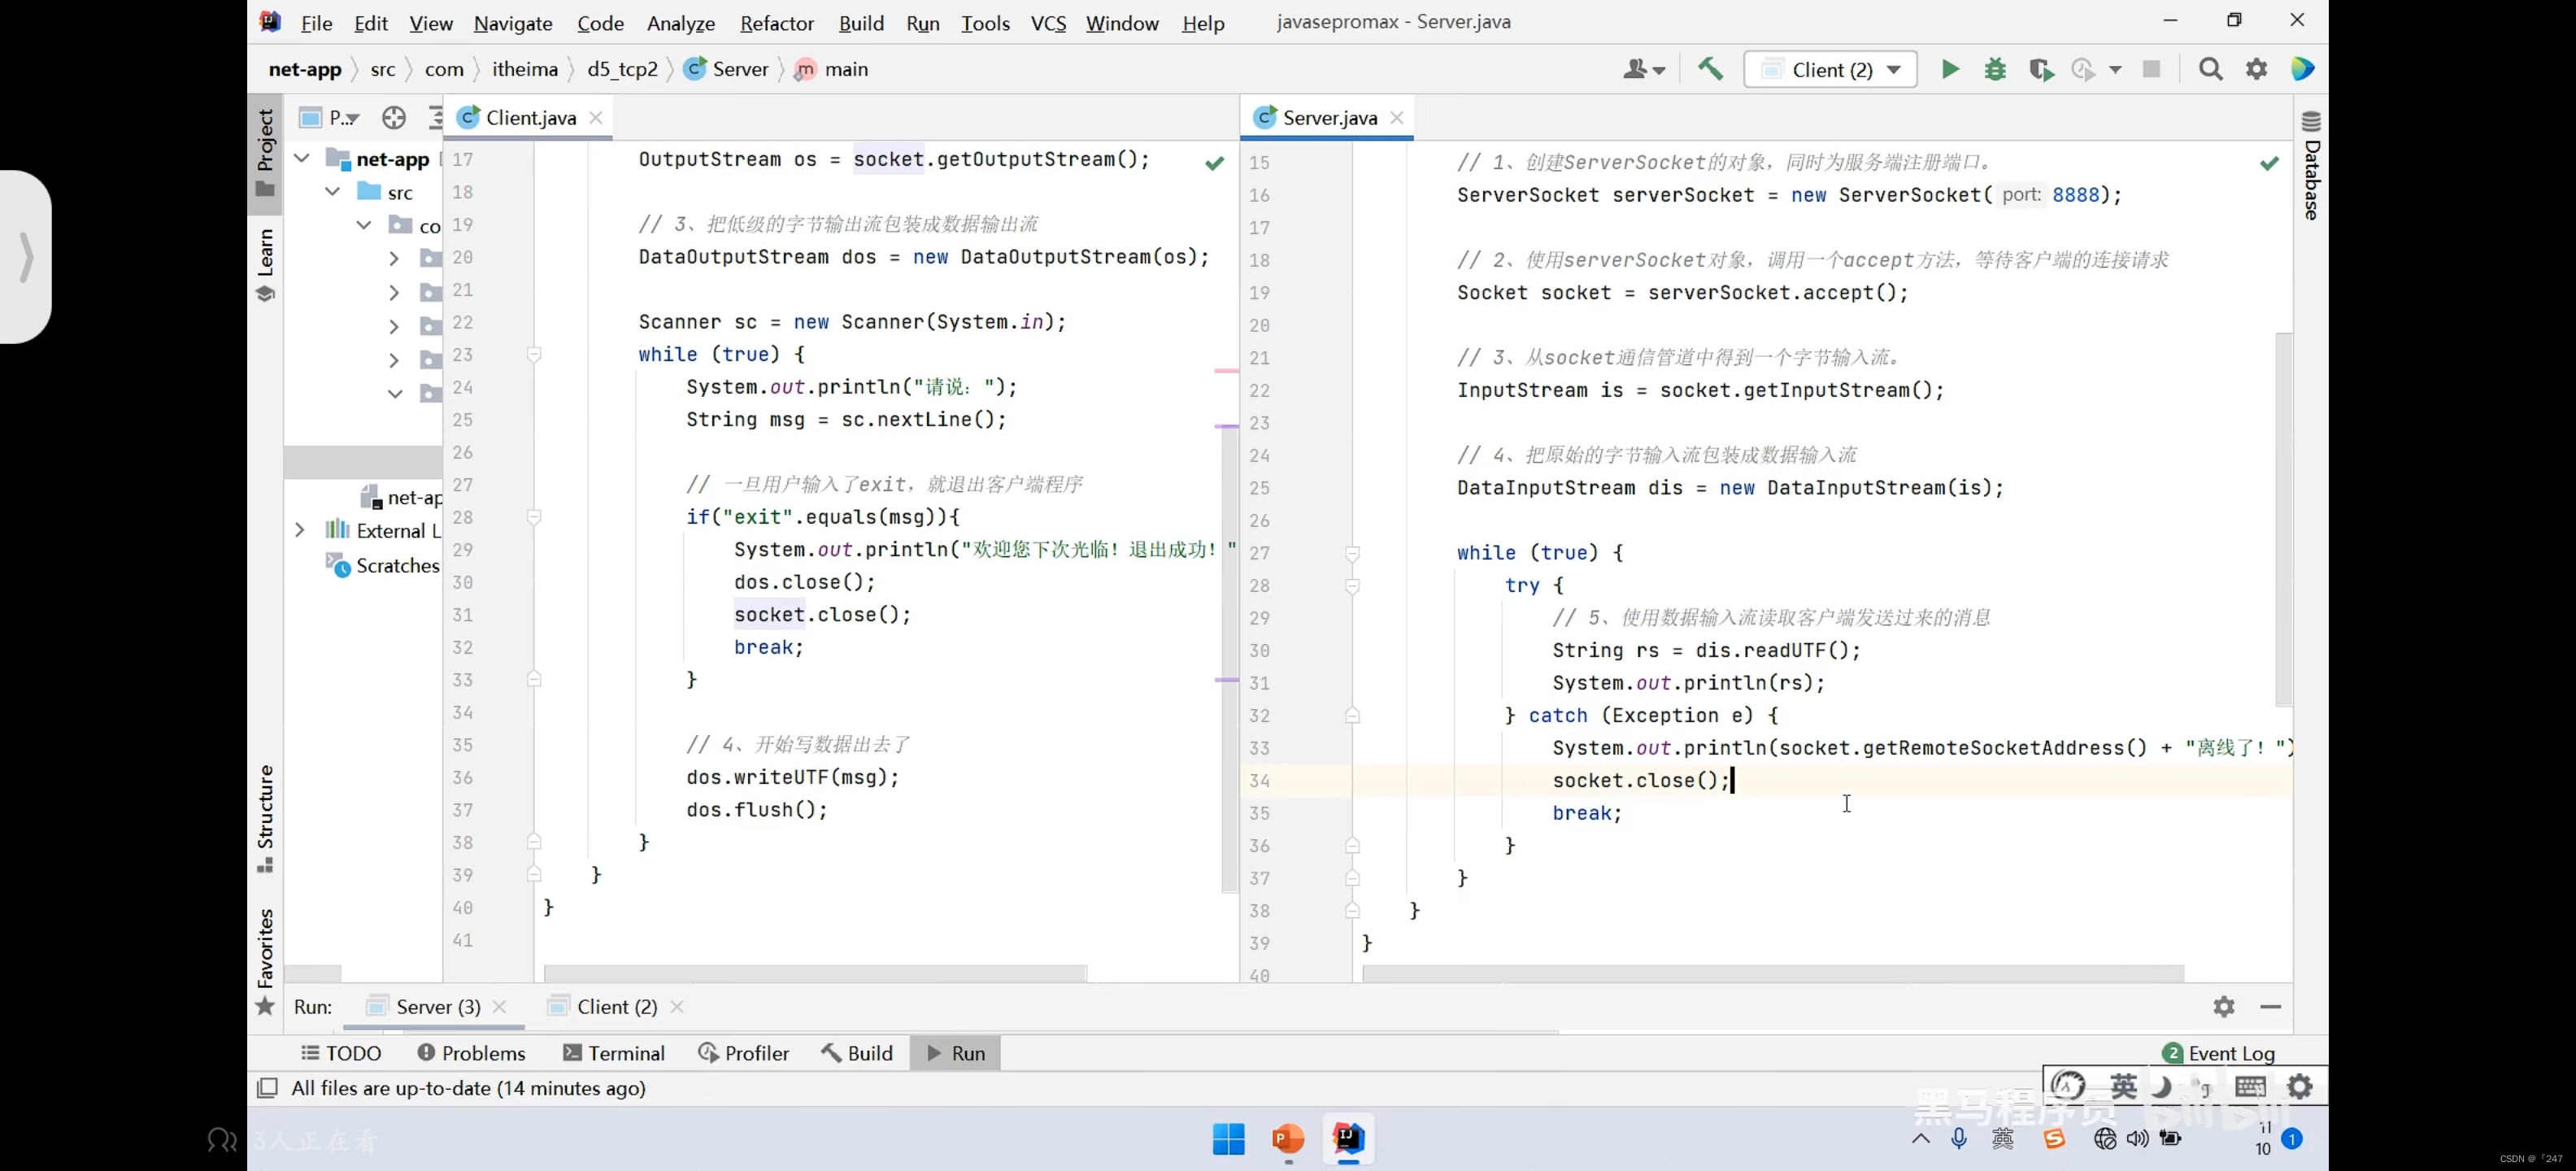Expand the External Libraries node

tap(299, 530)
